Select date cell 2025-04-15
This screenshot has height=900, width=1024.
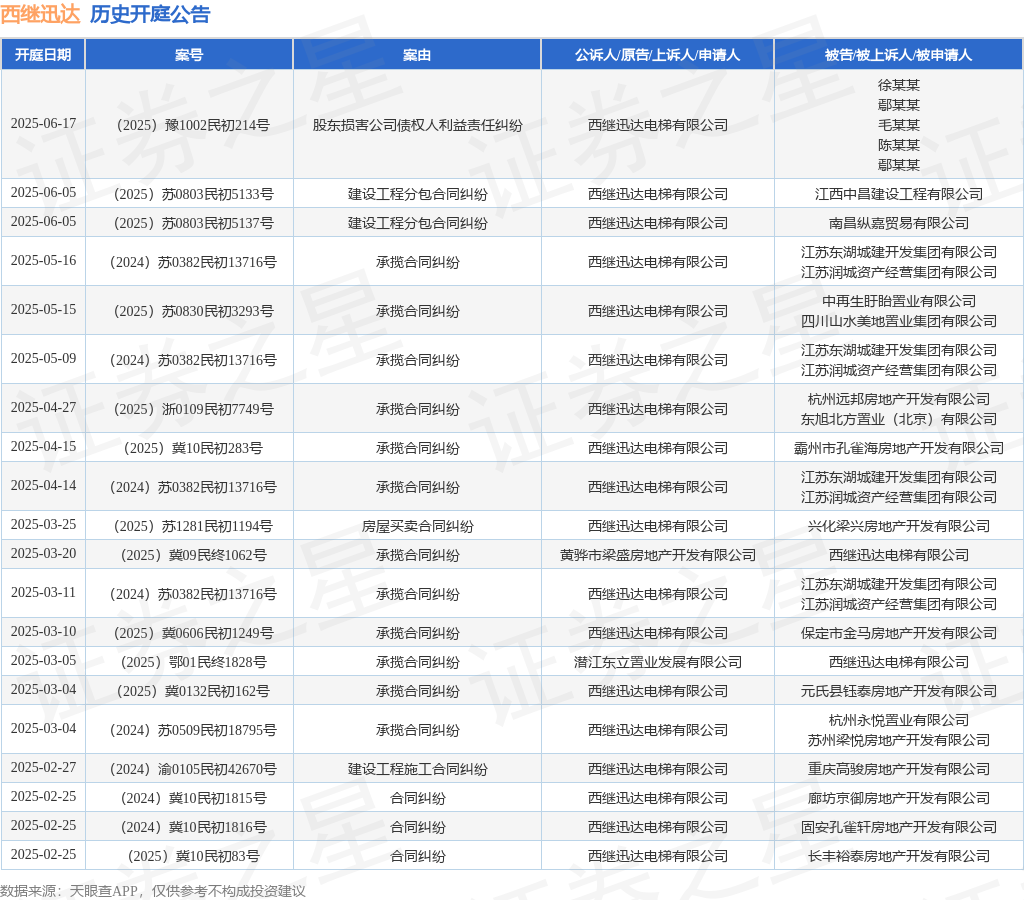pyautogui.click(x=43, y=447)
